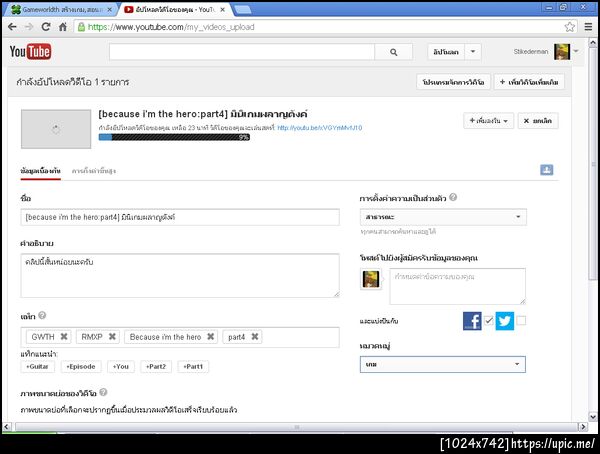Add suggested tag +Part2
600x454 pixels.
pos(156,366)
